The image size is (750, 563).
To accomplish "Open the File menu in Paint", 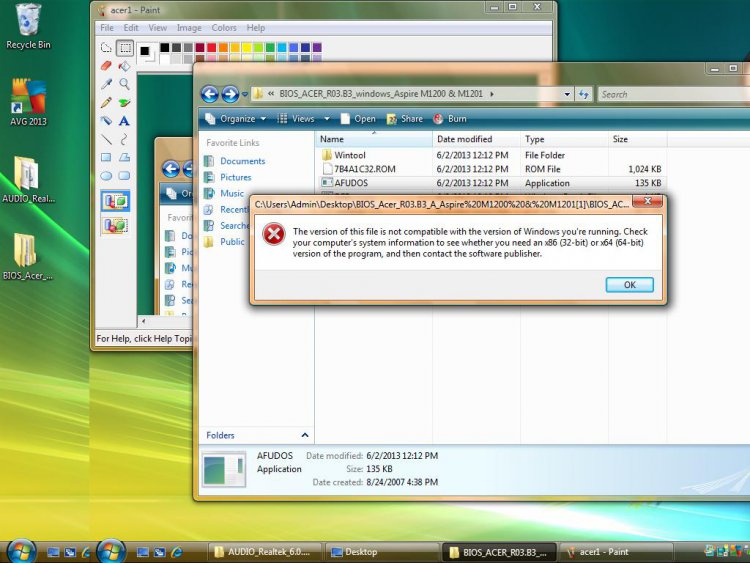I will click(107, 28).
